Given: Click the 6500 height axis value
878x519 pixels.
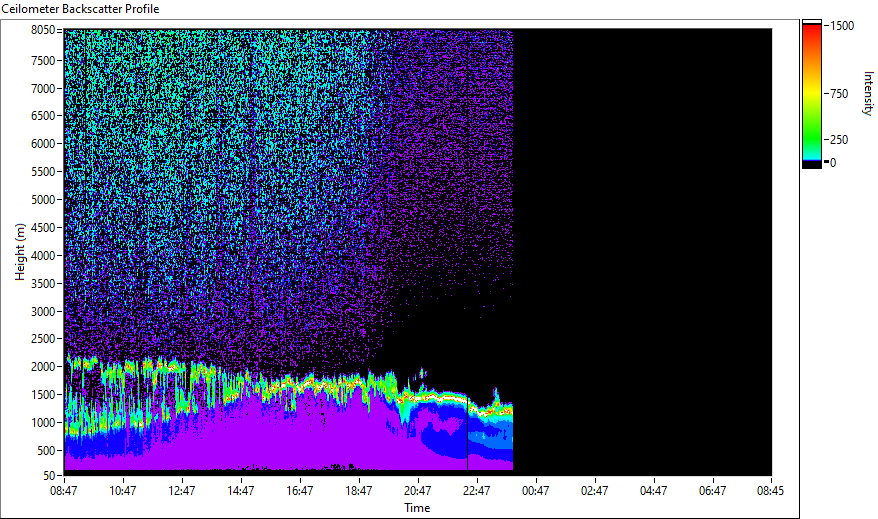Looking at the screenshot, I should (x=43, y=116).
